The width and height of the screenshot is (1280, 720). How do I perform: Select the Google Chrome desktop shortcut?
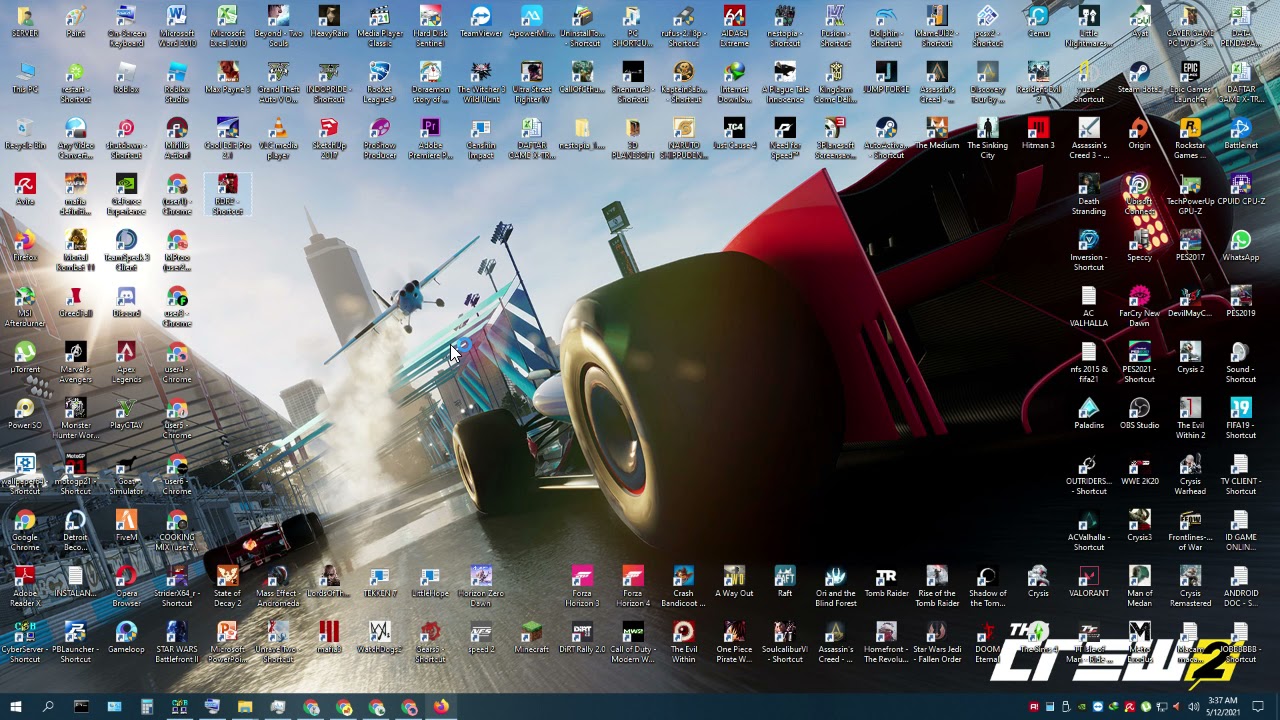25,531
